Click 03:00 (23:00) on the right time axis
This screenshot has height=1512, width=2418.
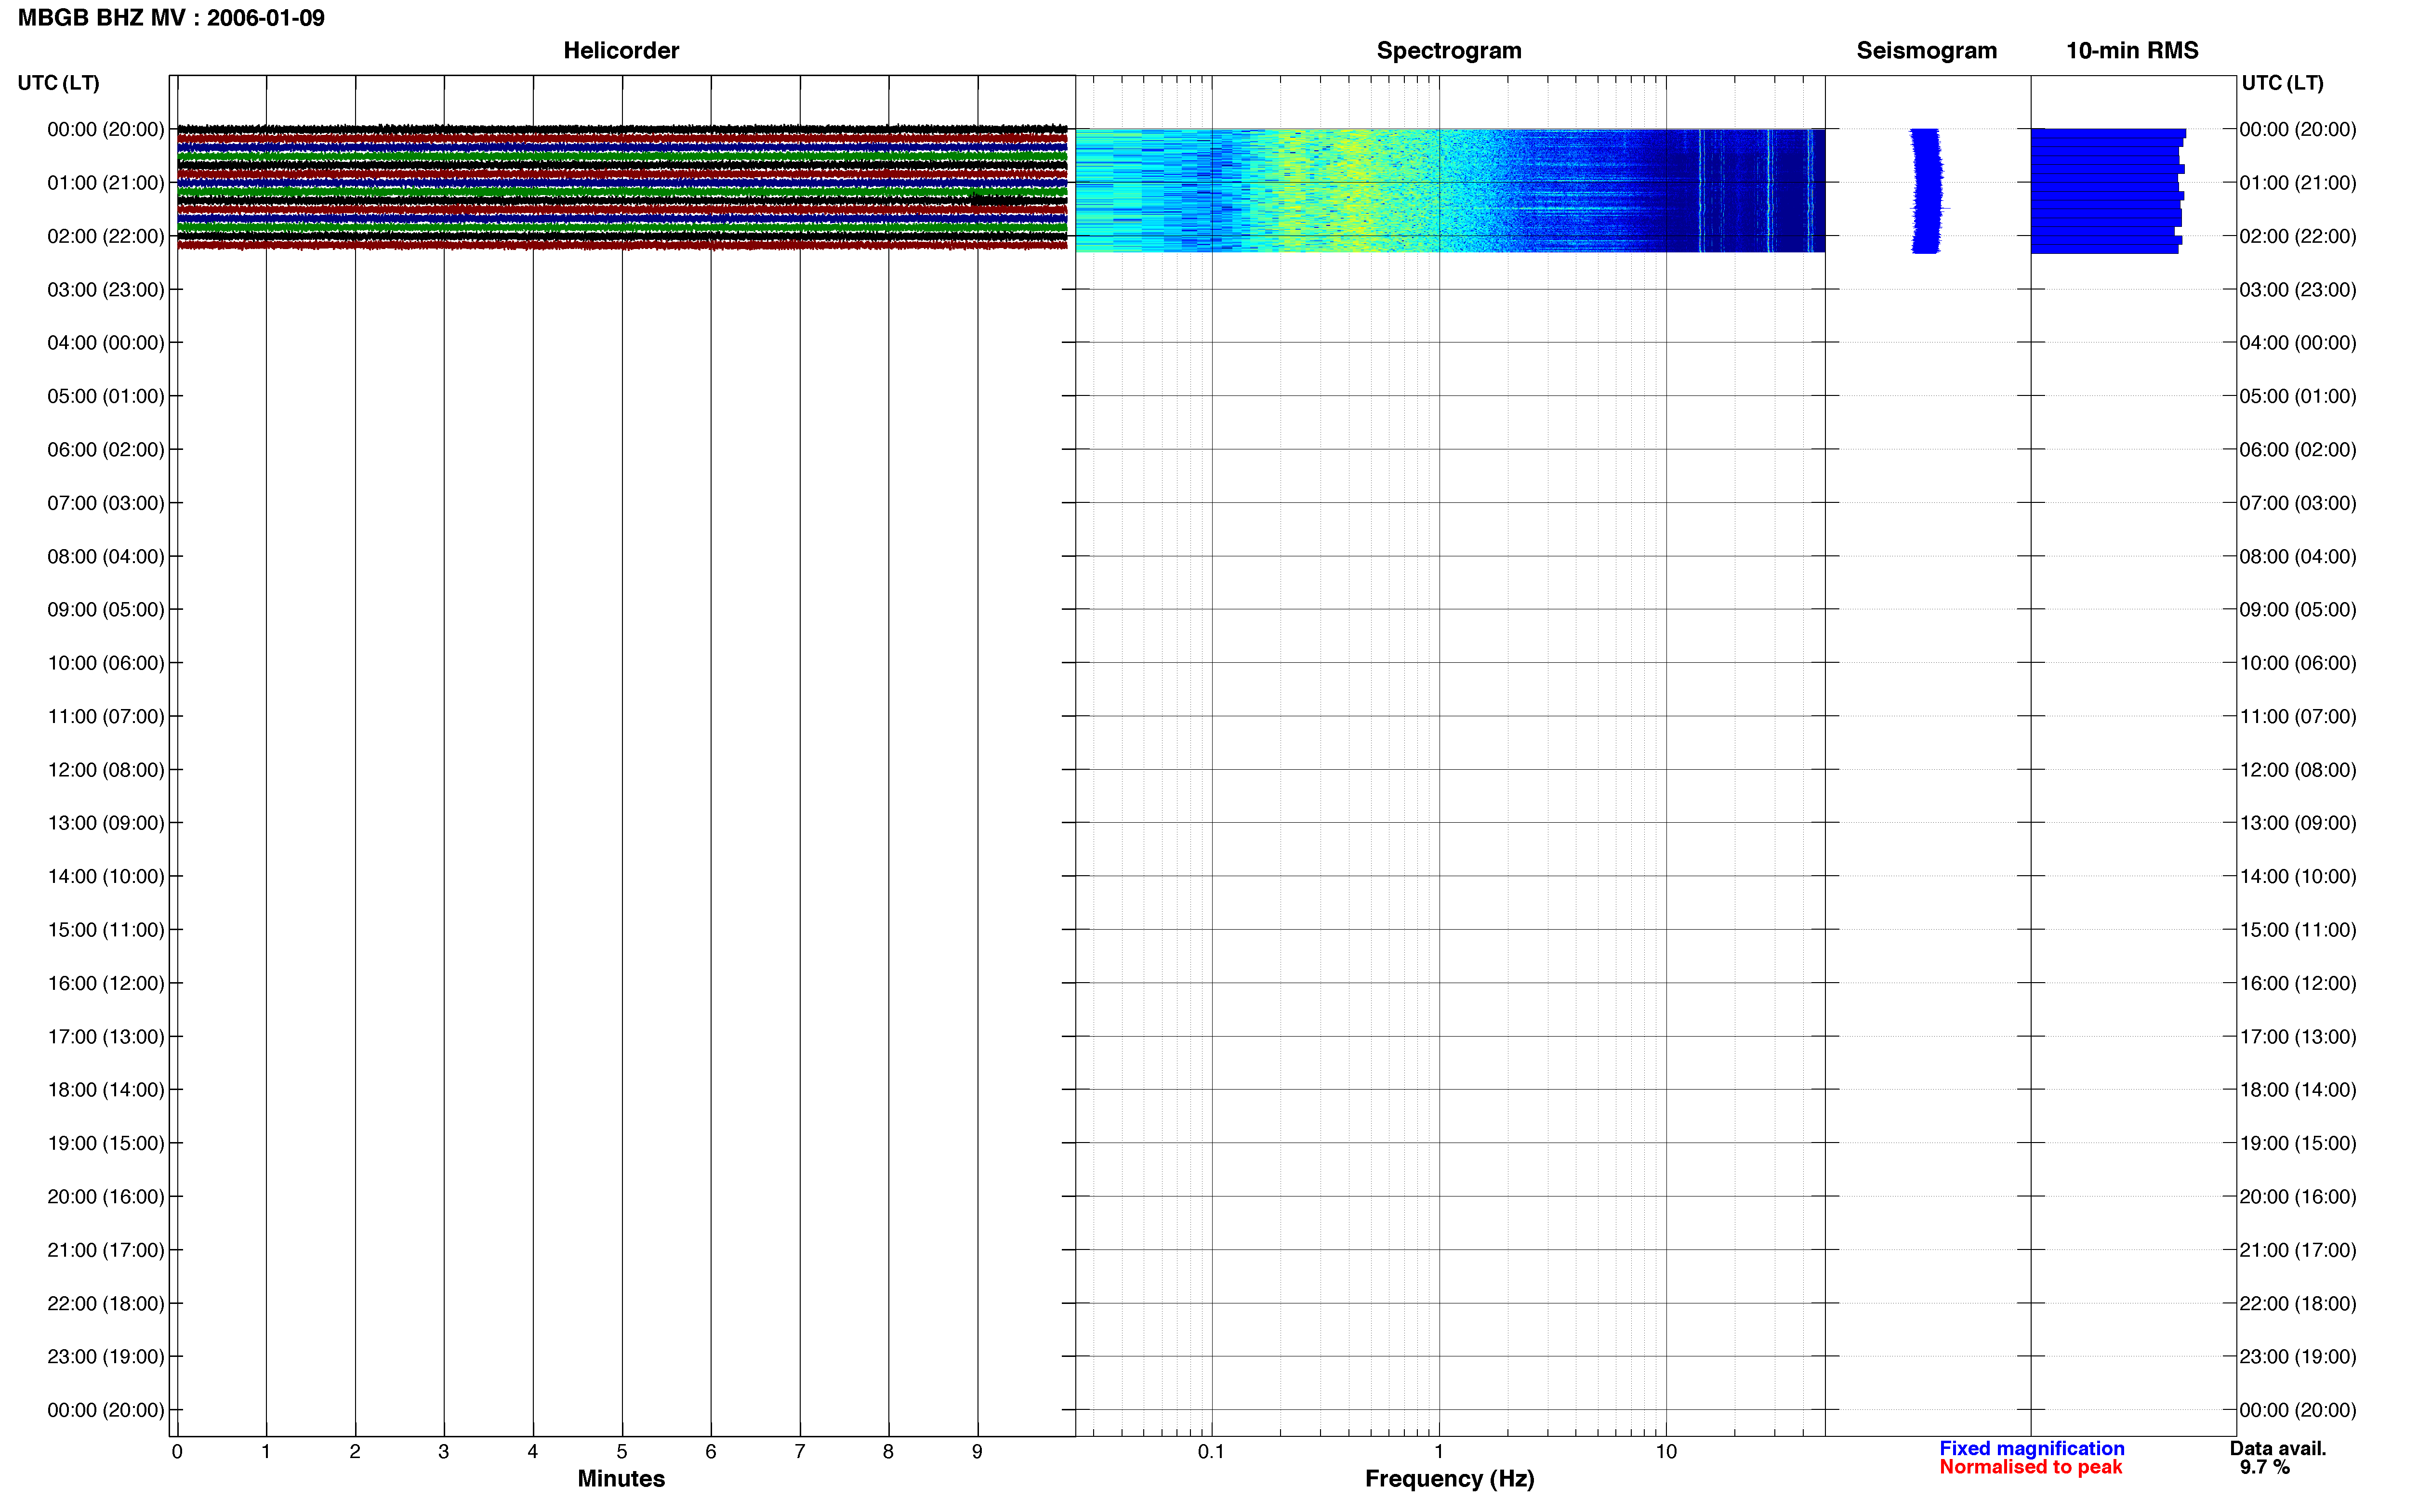(2298, 290)
